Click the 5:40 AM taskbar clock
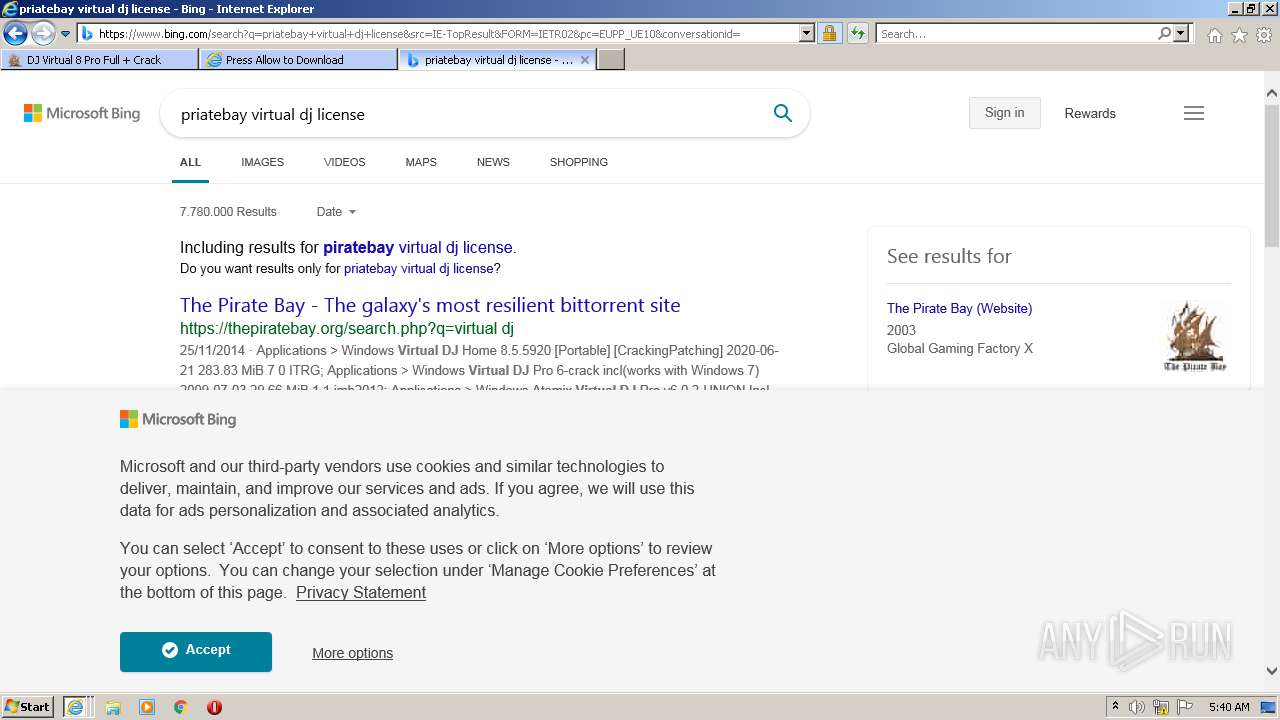The image size is (1280, 720). [x=1229, y=707]
